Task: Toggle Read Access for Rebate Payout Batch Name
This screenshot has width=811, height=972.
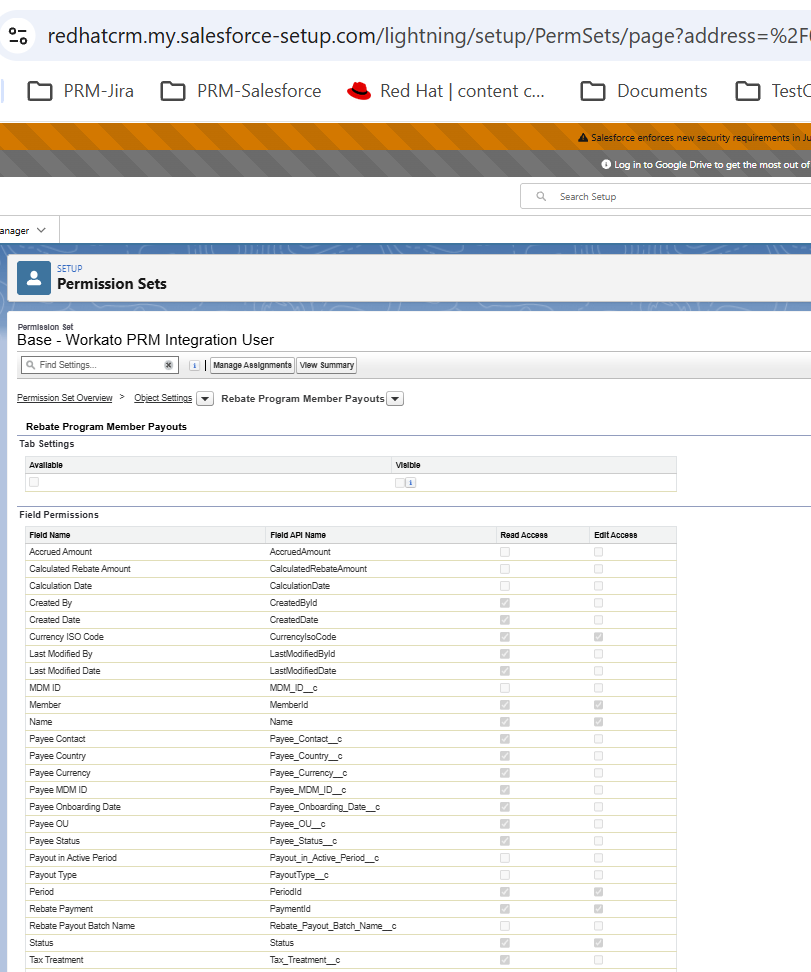Action: [505, 926]
